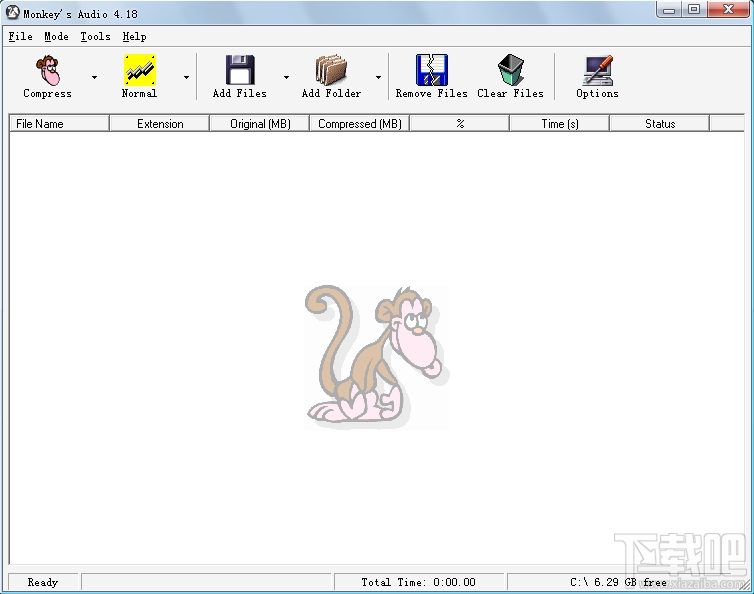Sort by the Original (MB) column header

tap(260, 124)
